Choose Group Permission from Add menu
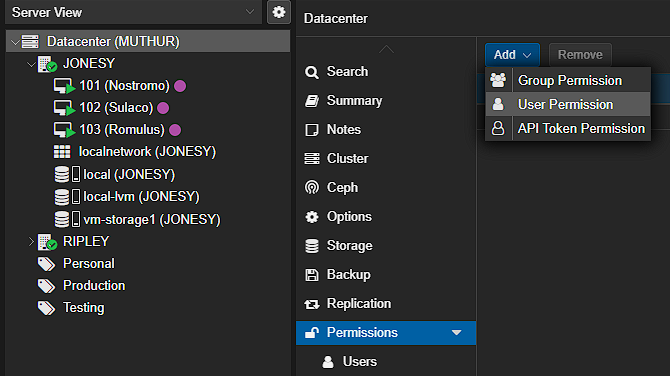The image size is (670, 376). (x=568, y=80)
